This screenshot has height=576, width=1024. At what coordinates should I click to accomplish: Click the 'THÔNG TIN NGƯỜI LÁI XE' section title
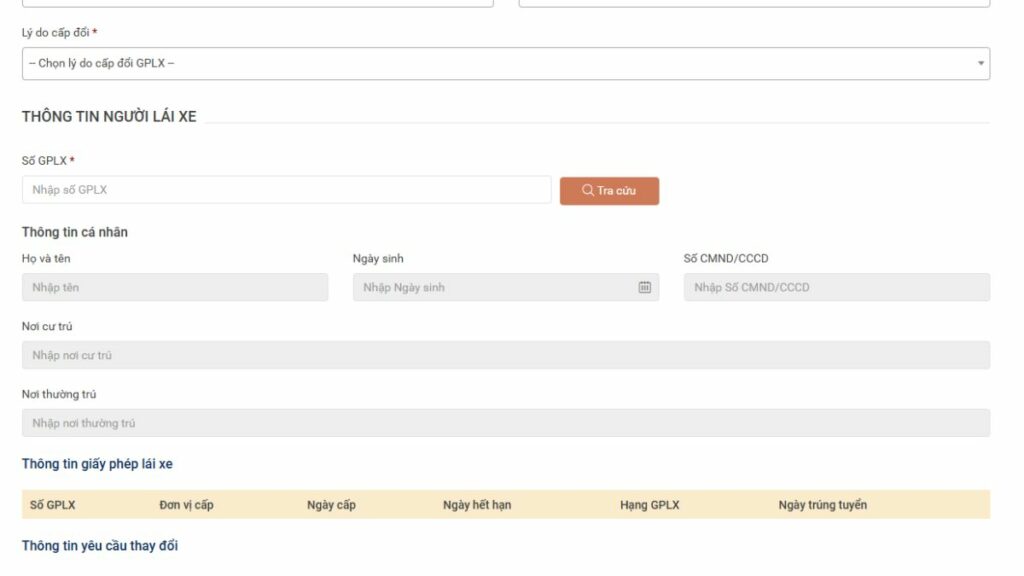pyautogui.click(x=109, y=117)
